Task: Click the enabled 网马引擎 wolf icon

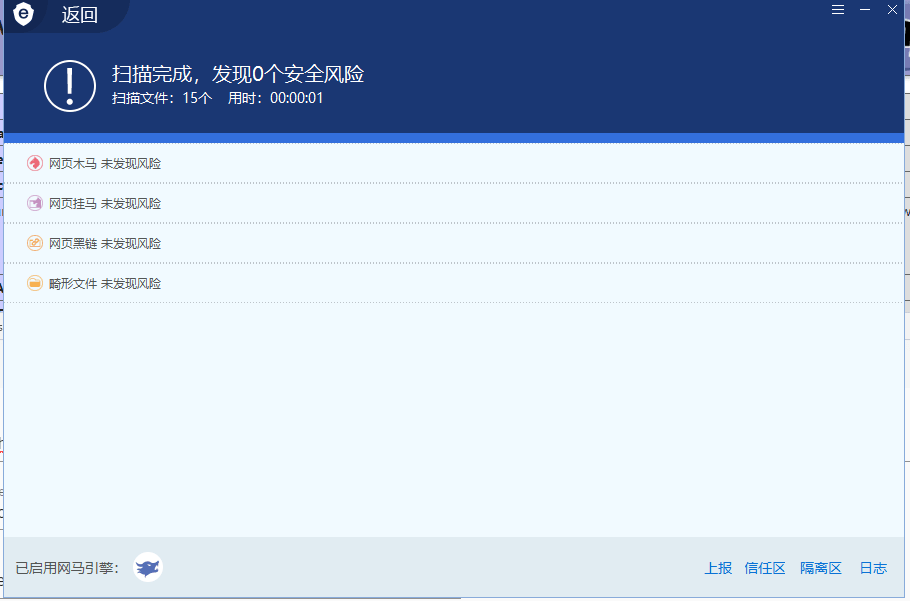Action: pos(148,568)
